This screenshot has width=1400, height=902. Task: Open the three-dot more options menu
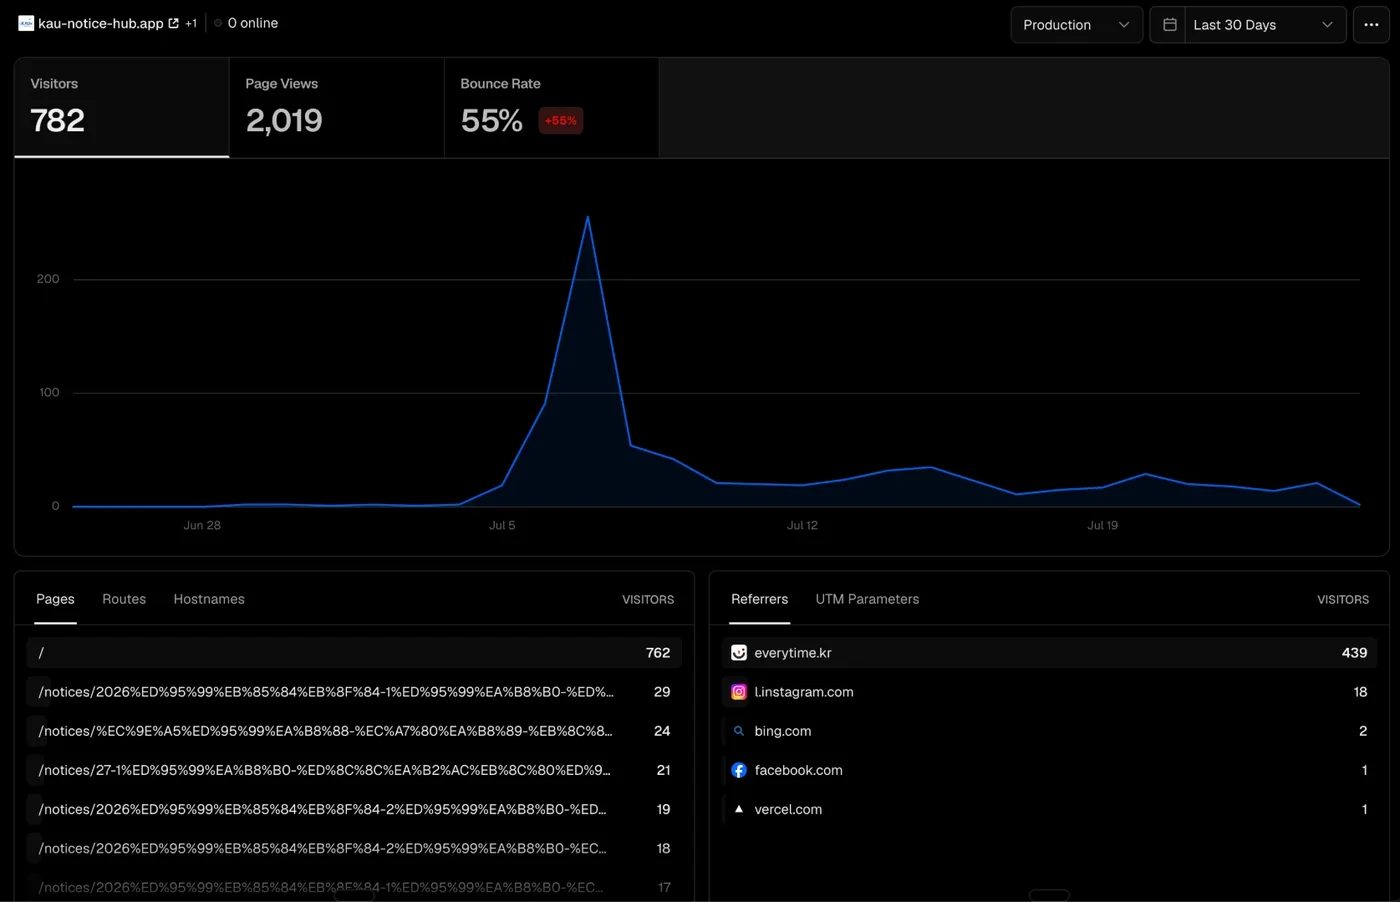[x=1371, y=25]
